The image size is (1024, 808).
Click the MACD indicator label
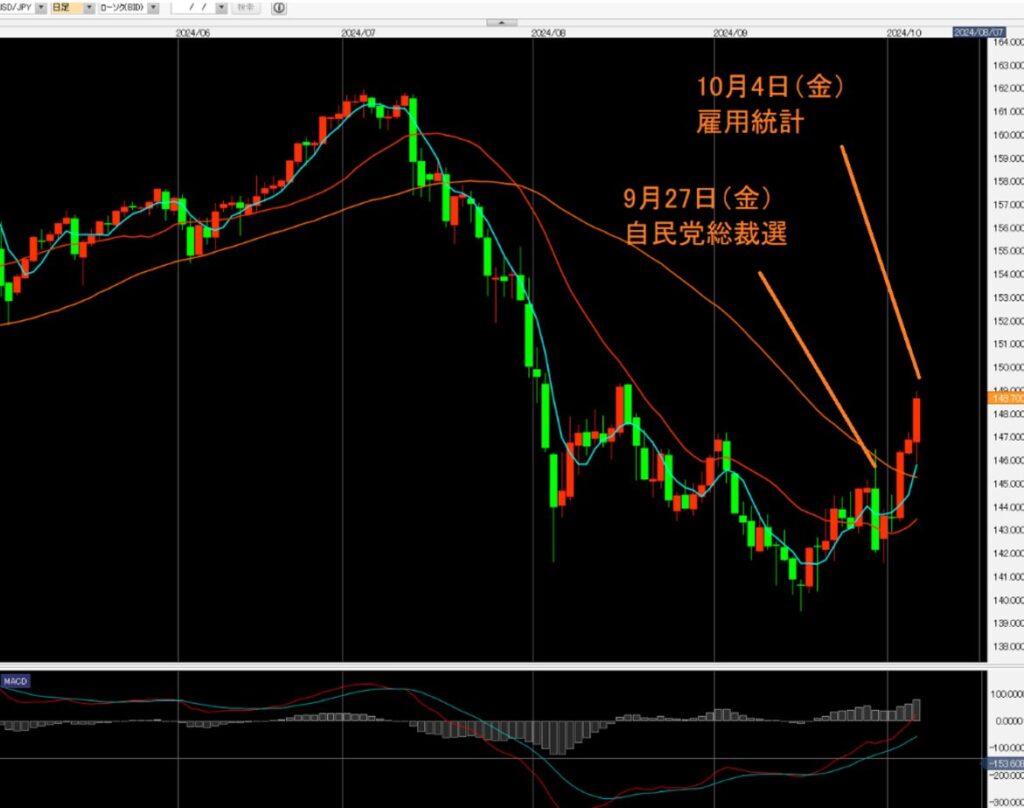15,681
